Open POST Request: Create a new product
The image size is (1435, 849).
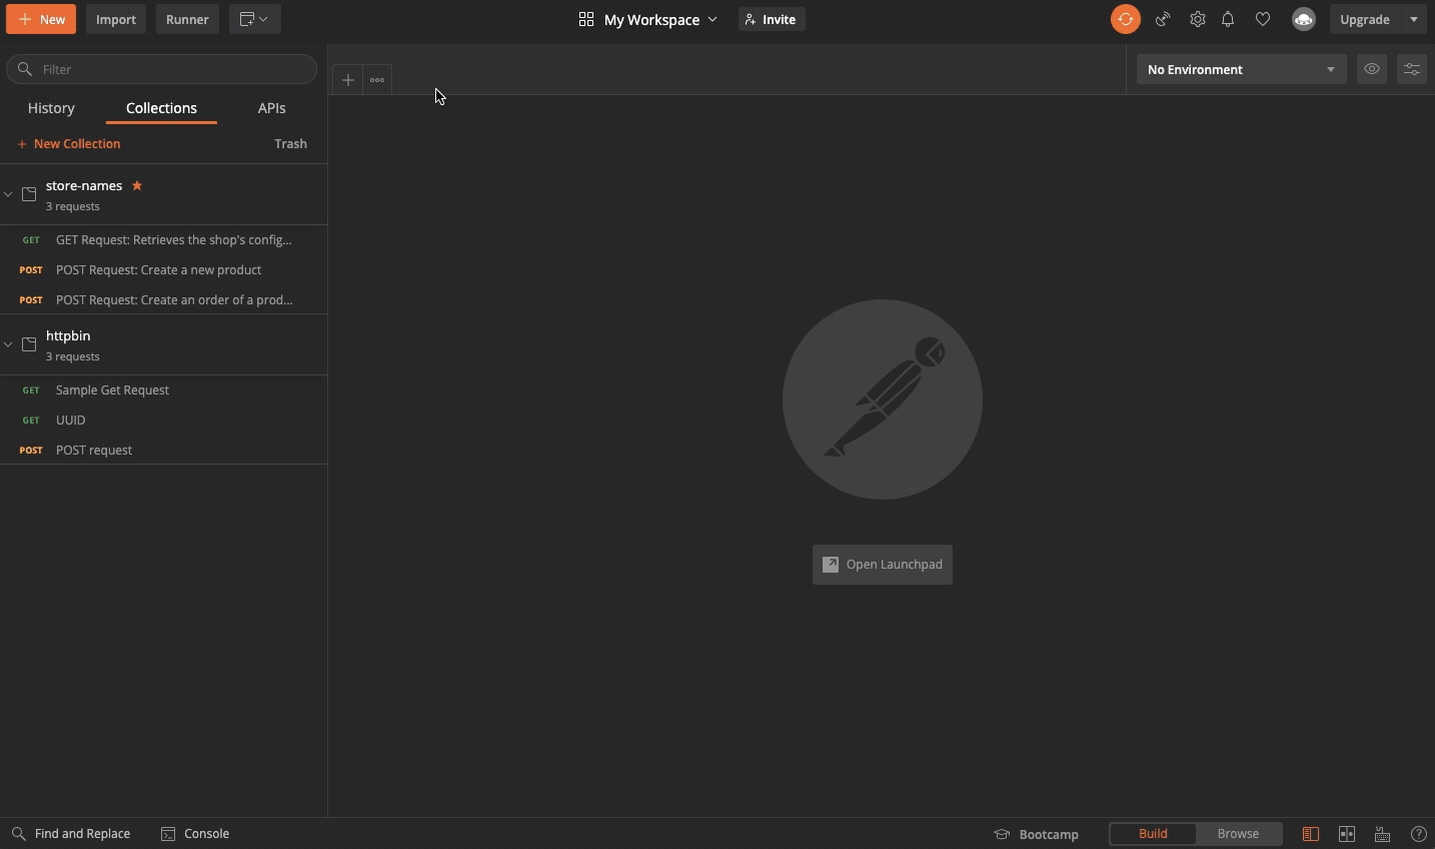point(164,270)
